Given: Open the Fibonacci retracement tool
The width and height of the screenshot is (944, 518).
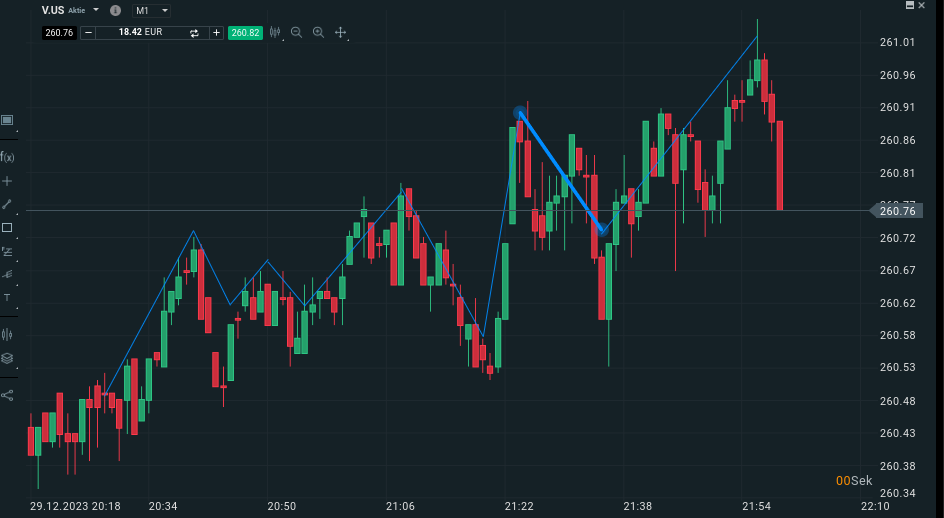Looking at the screenshot, I should pos(7,251).
